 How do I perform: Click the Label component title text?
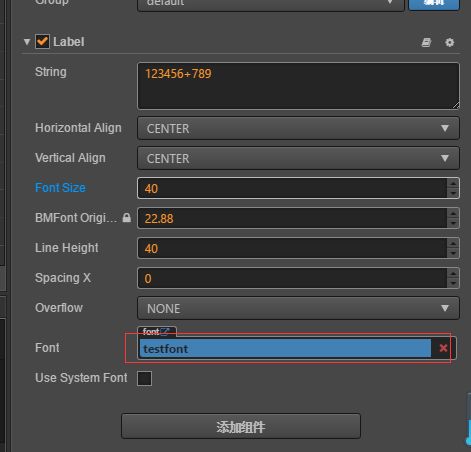[x=69, y=42]
